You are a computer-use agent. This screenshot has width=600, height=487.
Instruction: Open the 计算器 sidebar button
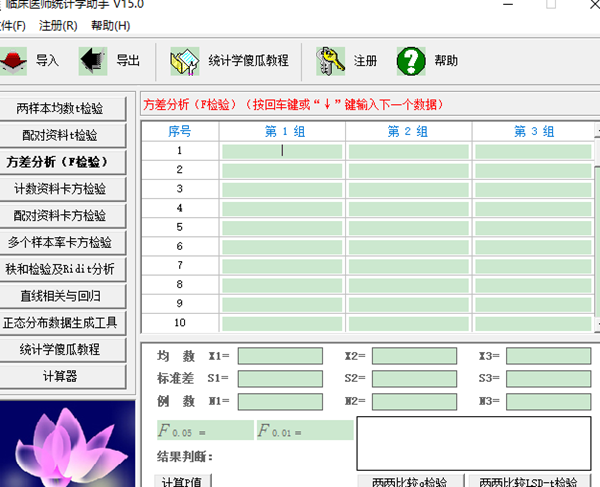(x=62, y=376)
